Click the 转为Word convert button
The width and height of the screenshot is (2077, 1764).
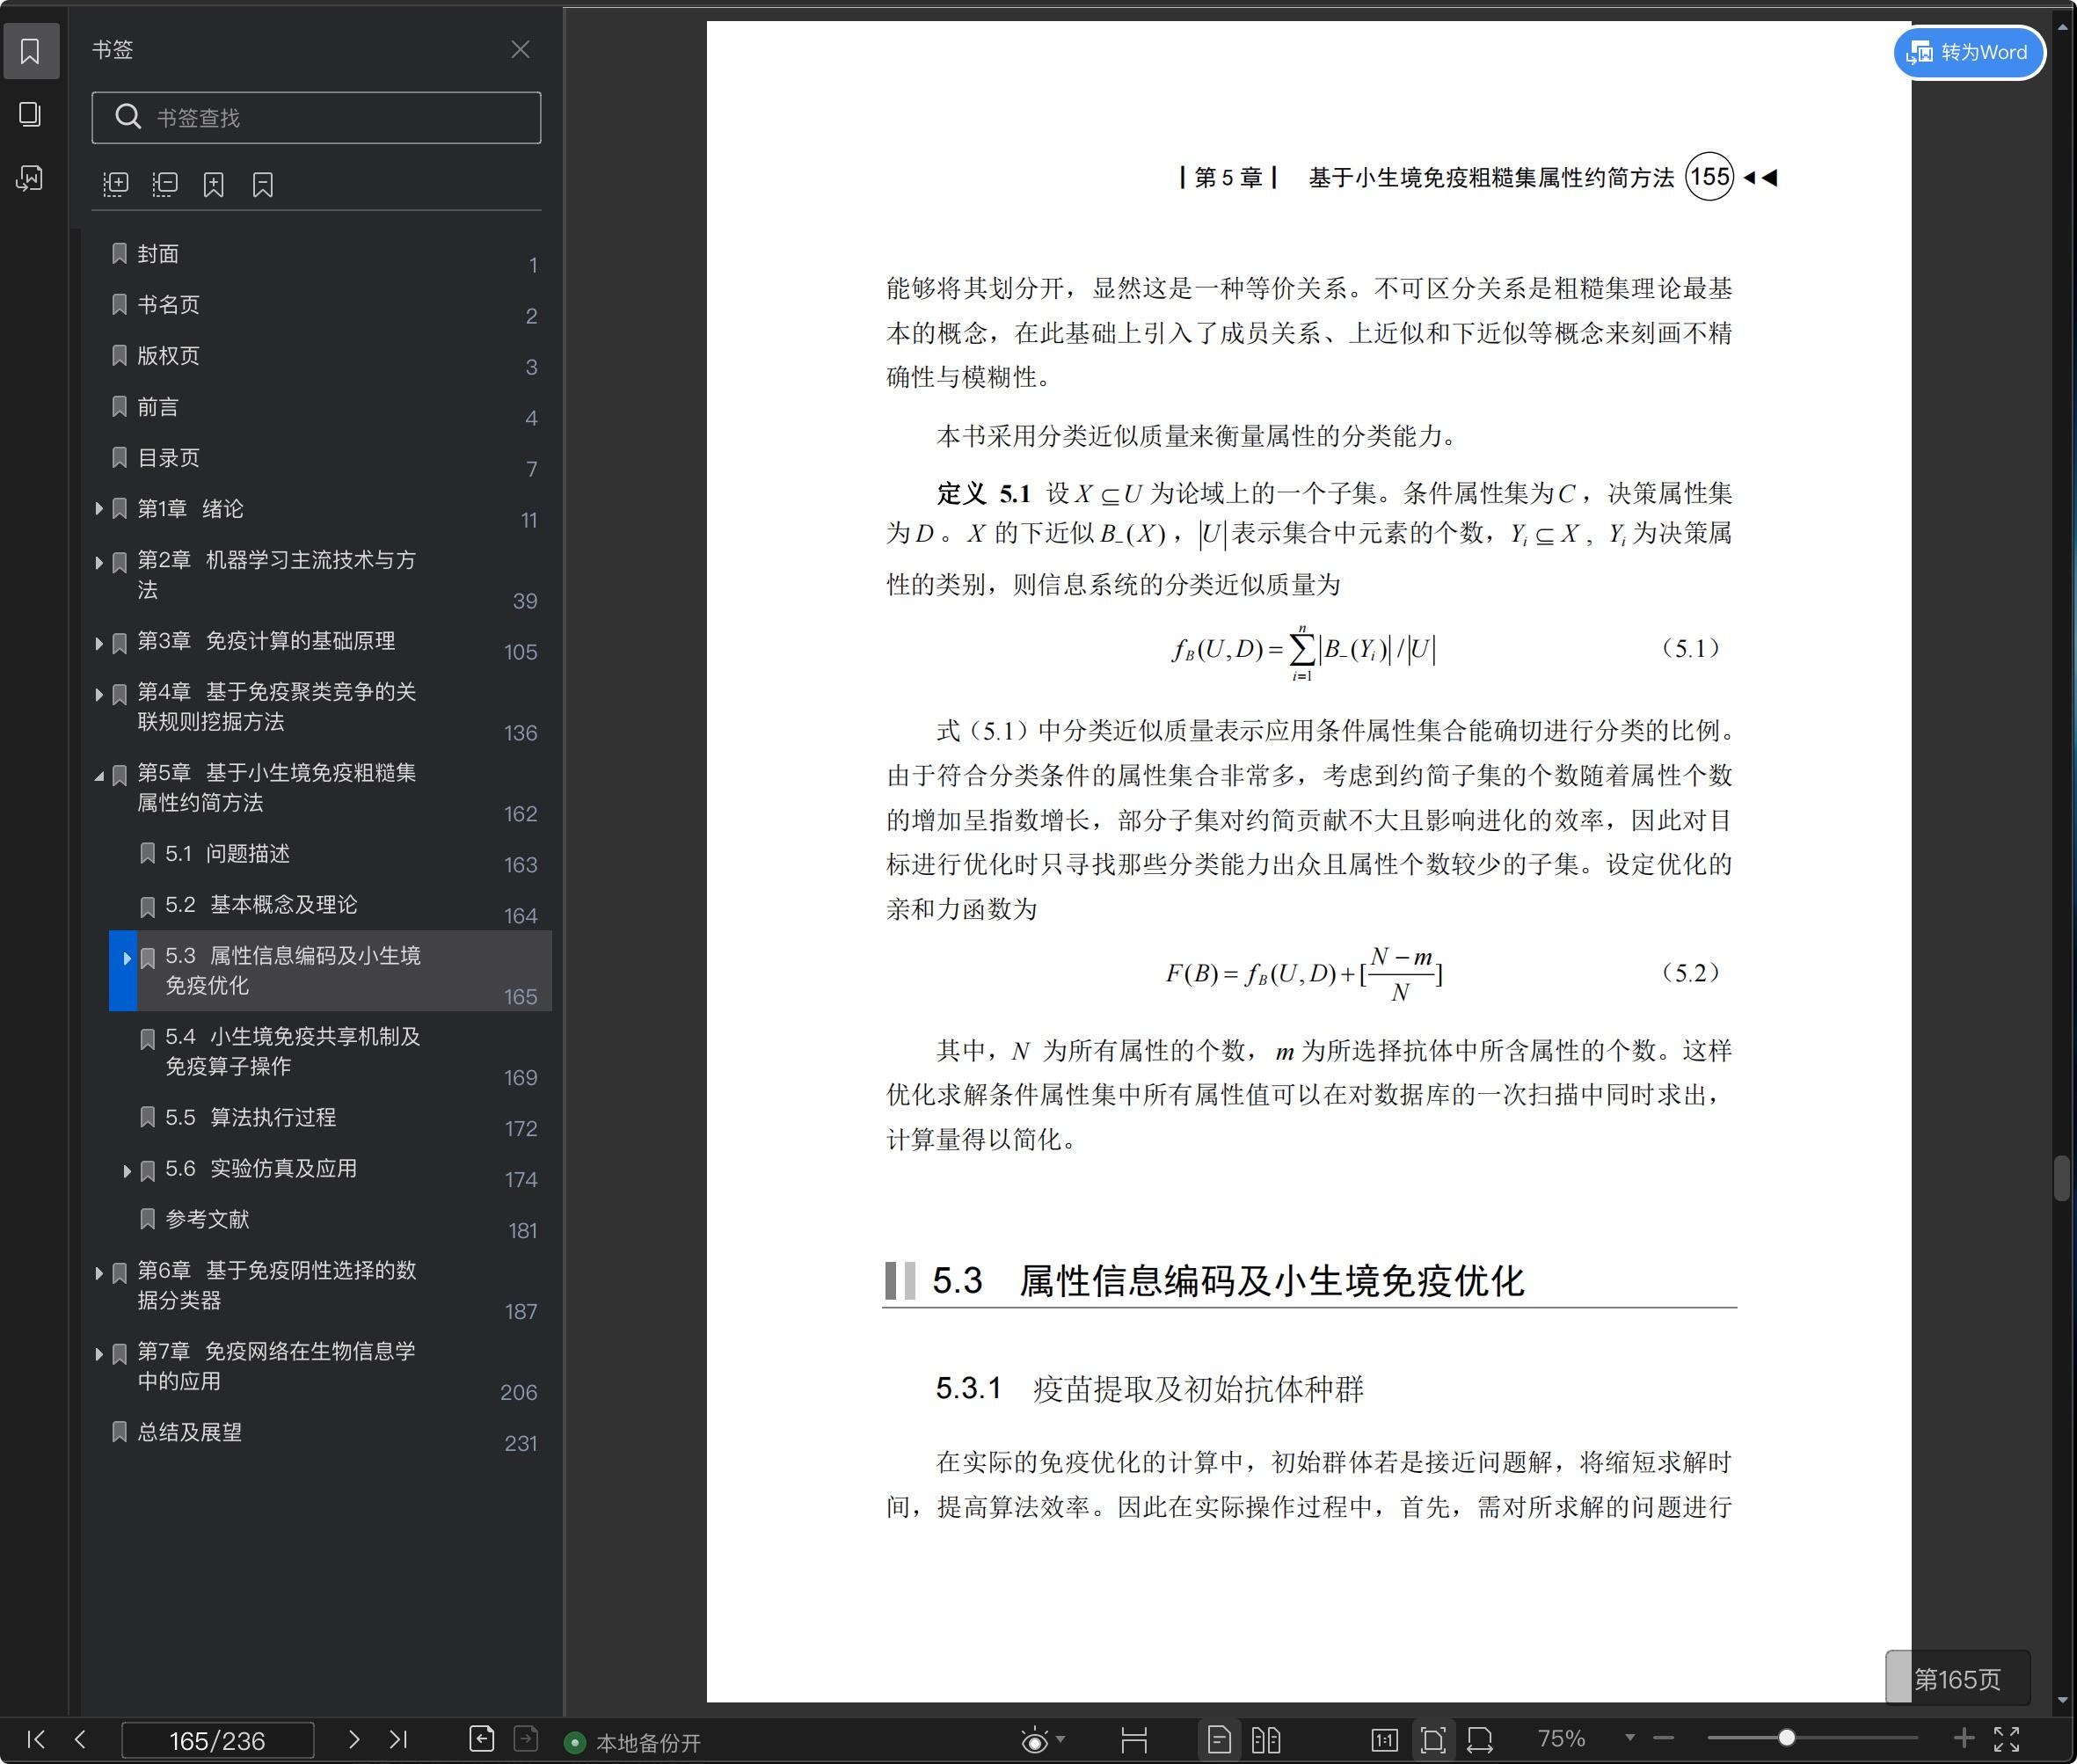(x=1968, y=52)
